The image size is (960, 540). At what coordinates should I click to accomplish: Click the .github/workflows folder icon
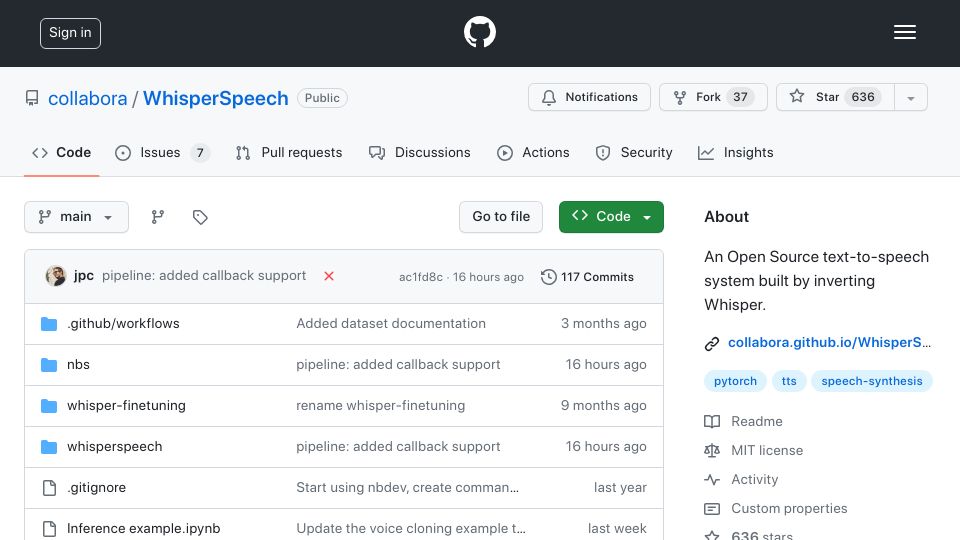pos(49,324)
